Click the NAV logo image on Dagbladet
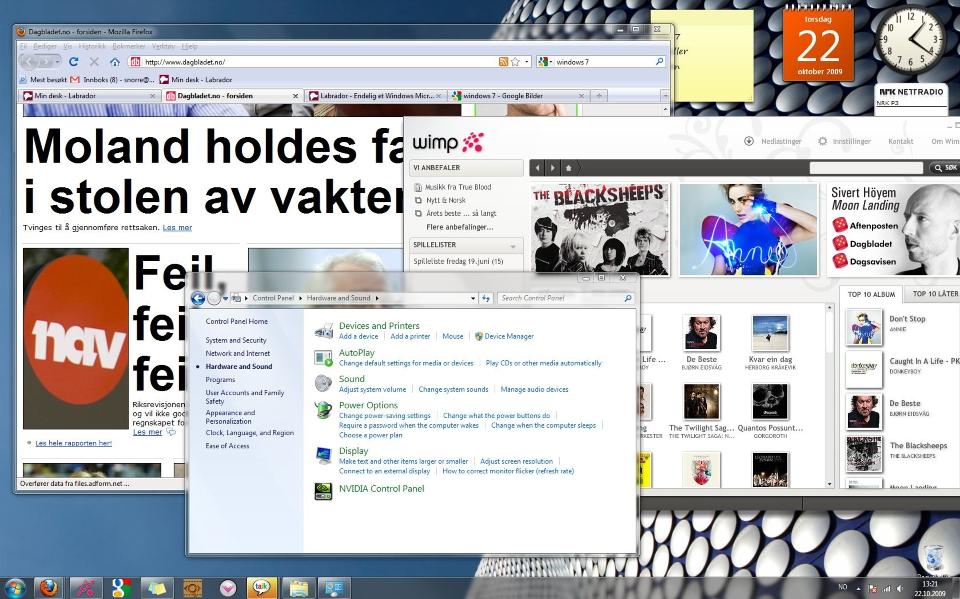This screenshot has width=960, height=599. coord(76,338)
